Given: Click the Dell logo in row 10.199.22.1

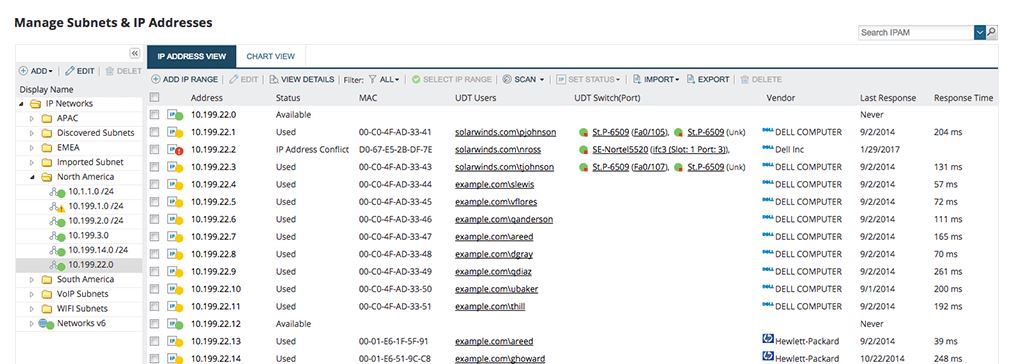Looking at the screenshot, I should click(767, 131).
